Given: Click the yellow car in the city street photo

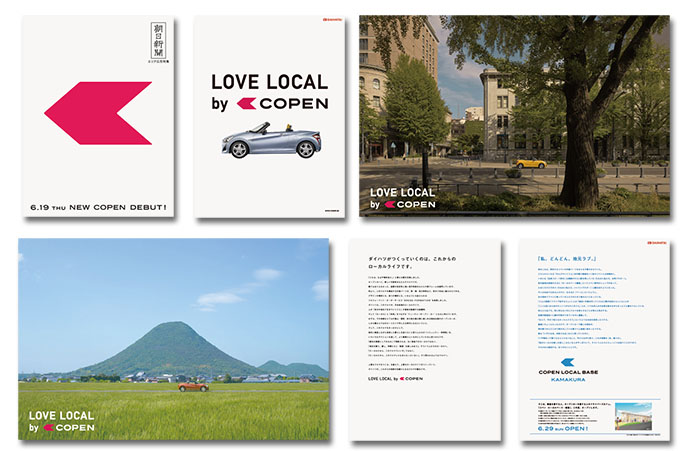Looking at the screenshot, I should click(x=531, y=164).
